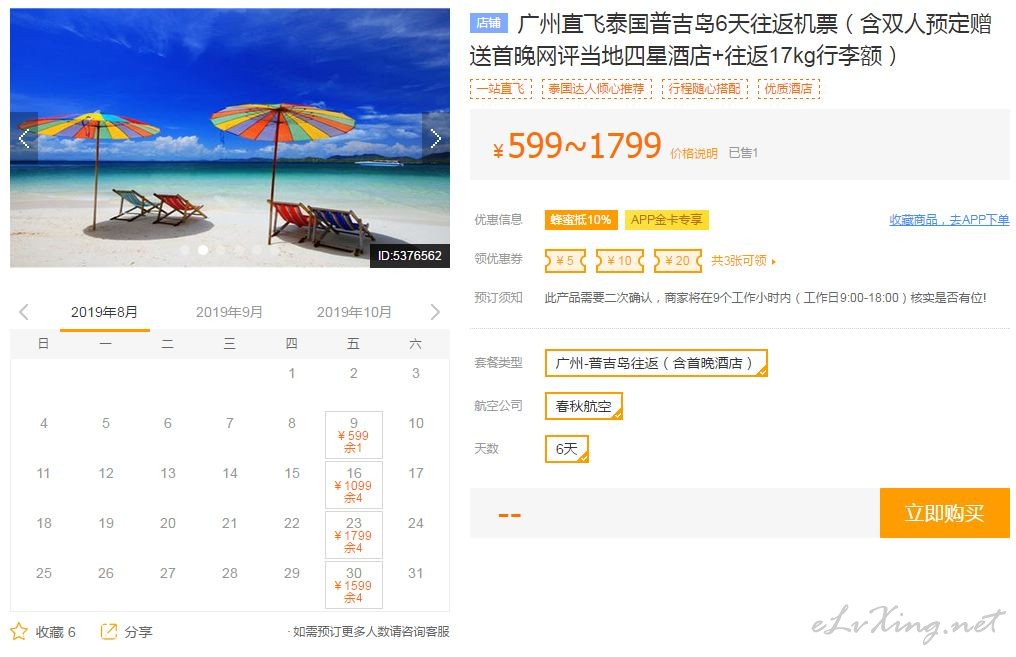1016x657 pixels.
Task: Go to previous month in calendar
Action: [24, 312]
